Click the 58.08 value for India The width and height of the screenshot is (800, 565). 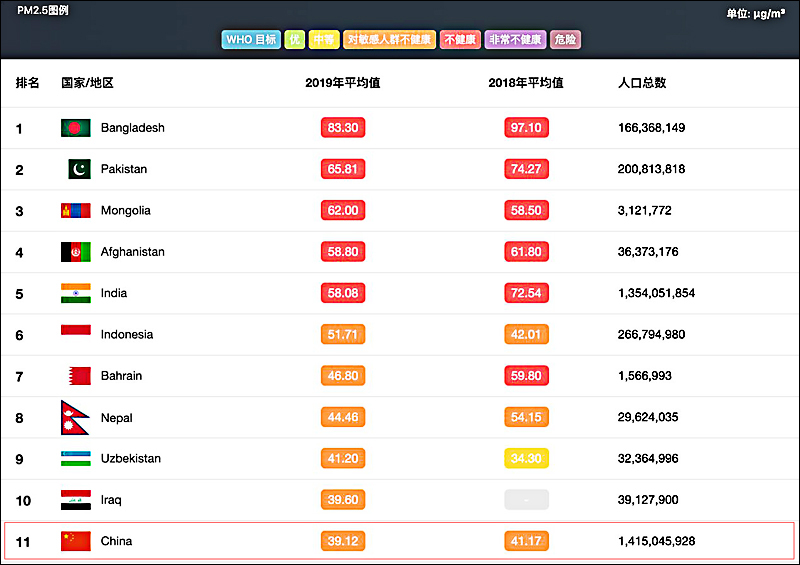[x=343, y=293]
